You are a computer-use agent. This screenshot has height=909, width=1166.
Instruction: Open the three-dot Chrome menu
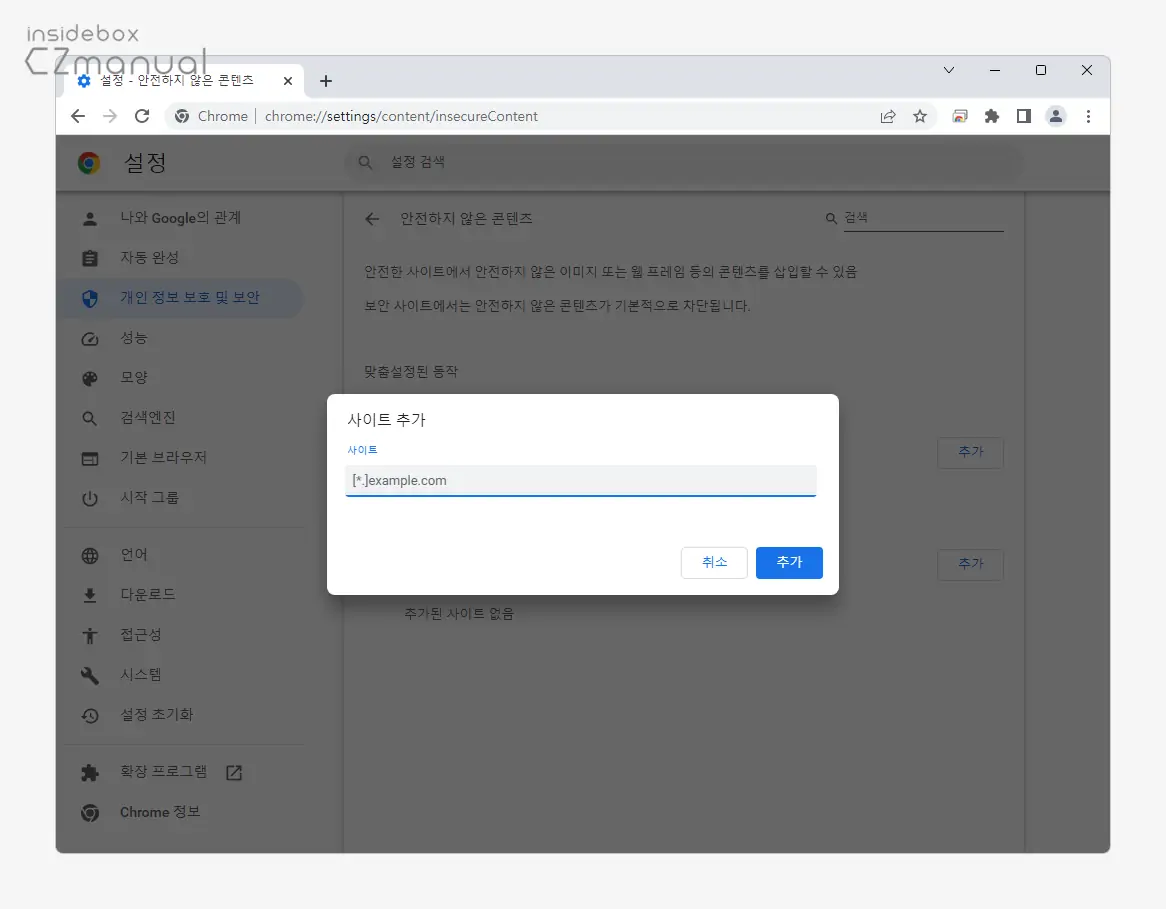pyautogui.click(x=1088, y=116)
